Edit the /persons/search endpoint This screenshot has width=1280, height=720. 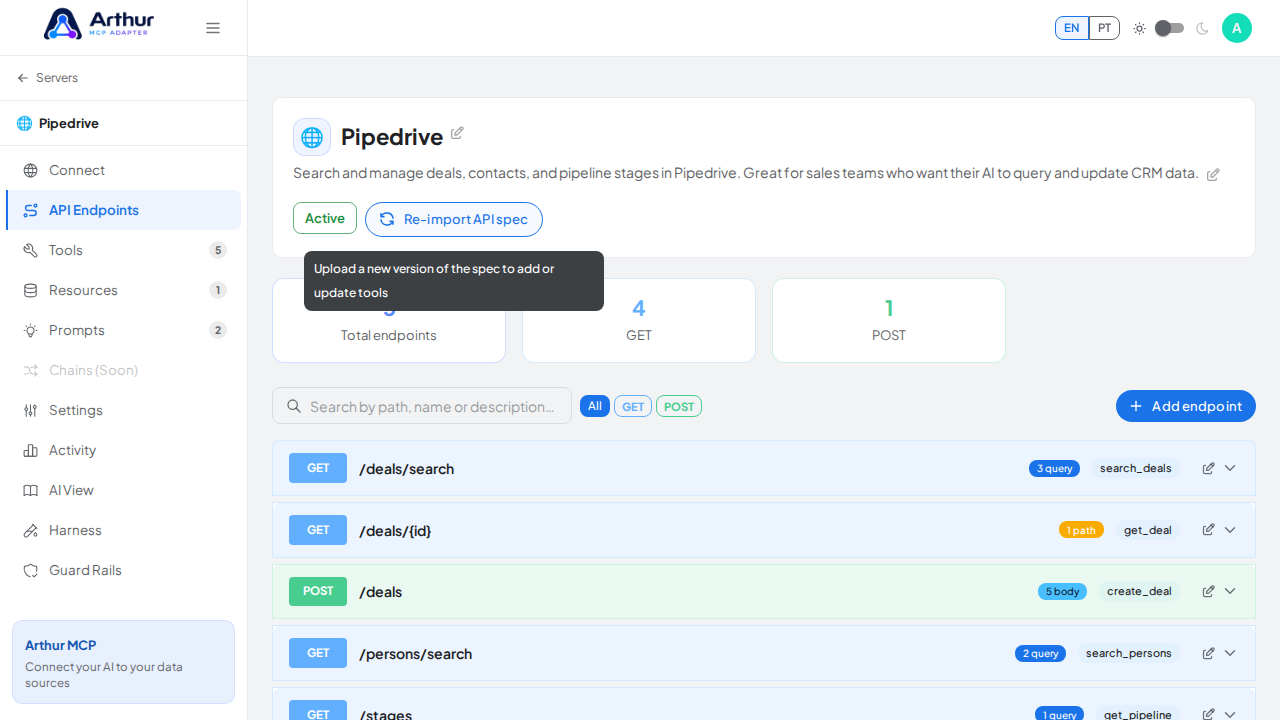point(1208,653)
